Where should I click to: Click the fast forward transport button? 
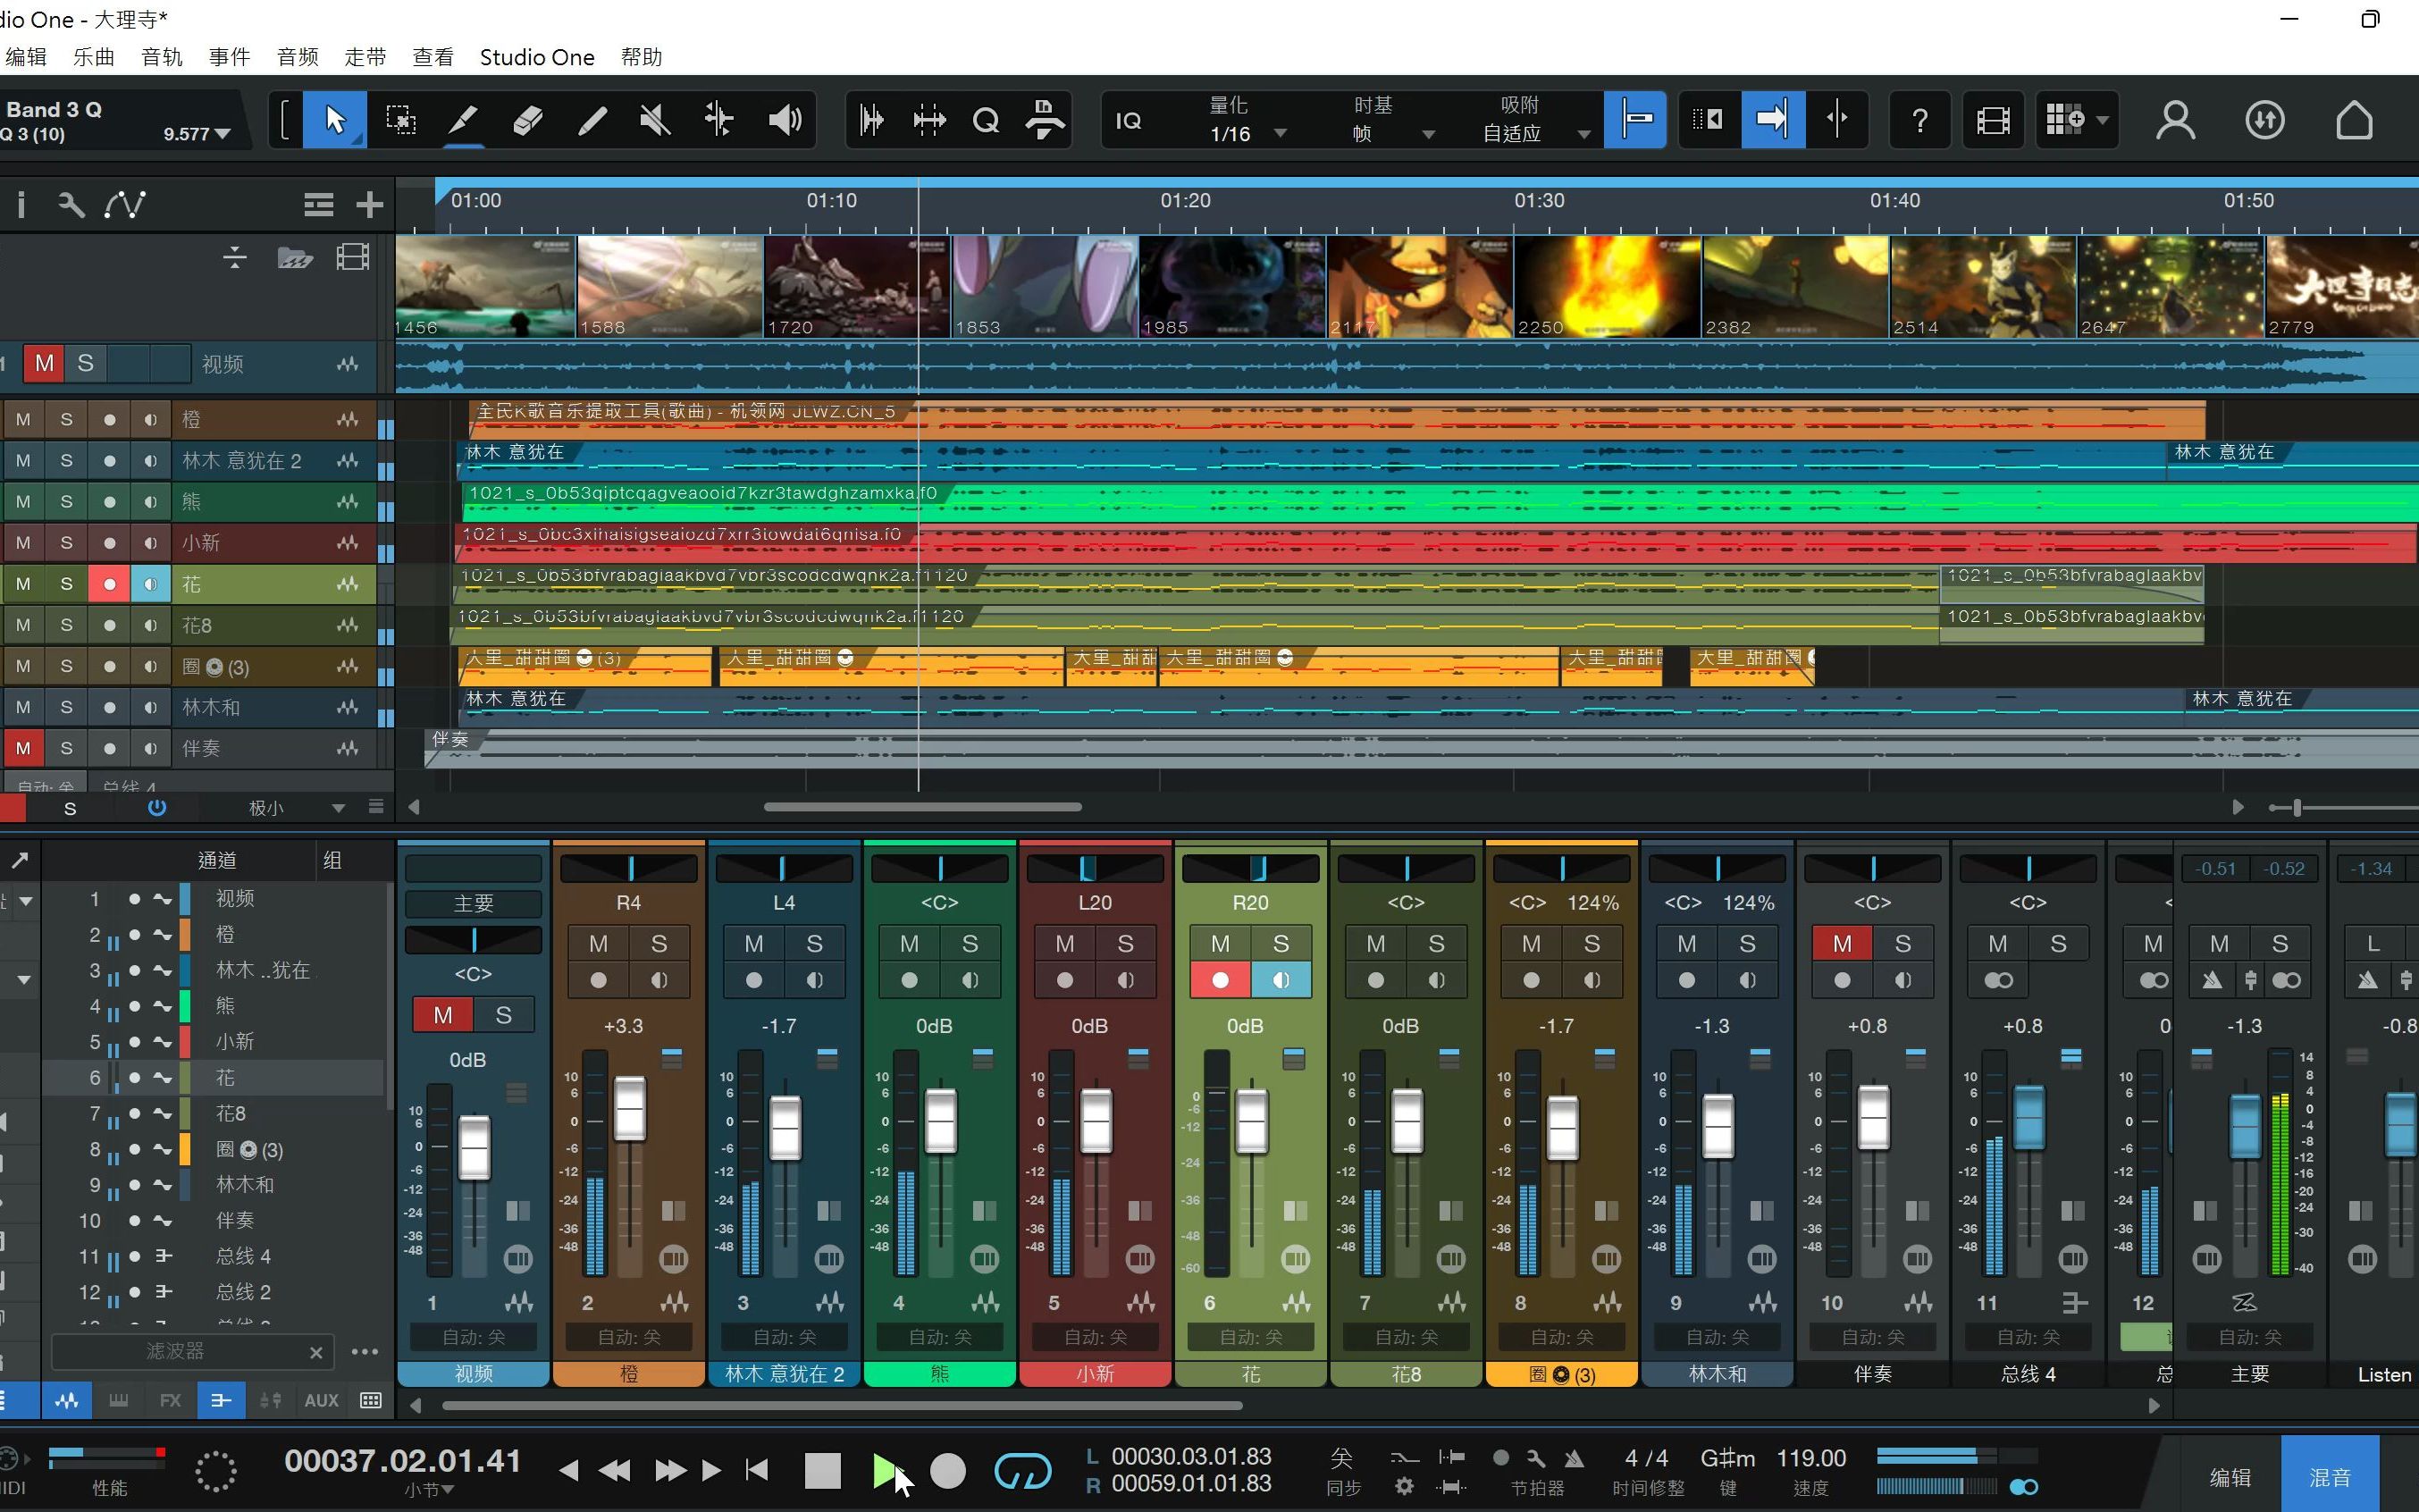coord(670,1470)
